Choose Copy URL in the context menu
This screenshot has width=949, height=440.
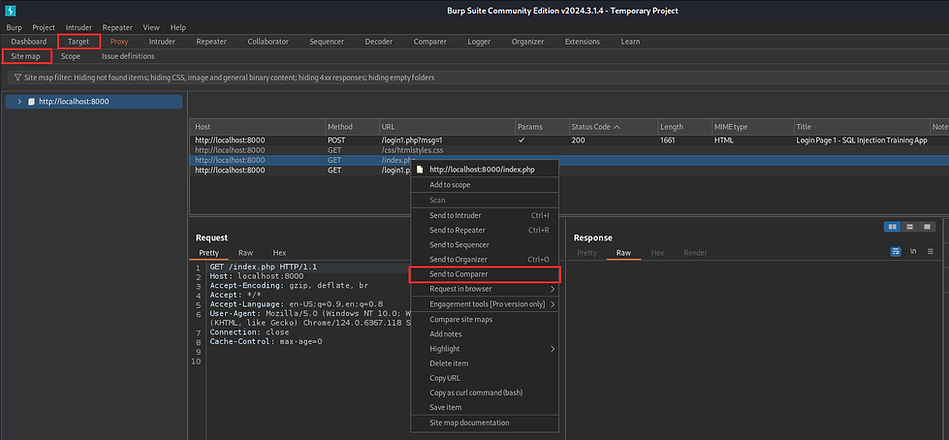[484, 378]
